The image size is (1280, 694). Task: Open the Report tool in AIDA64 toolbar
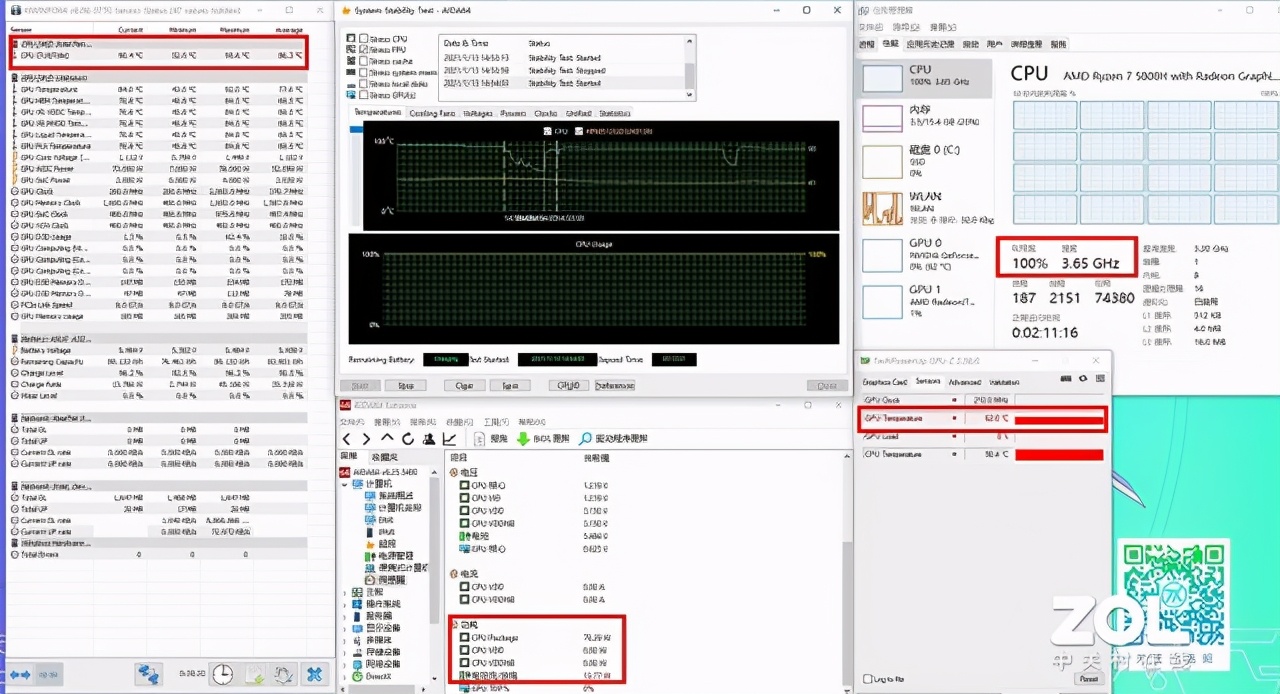492,439
